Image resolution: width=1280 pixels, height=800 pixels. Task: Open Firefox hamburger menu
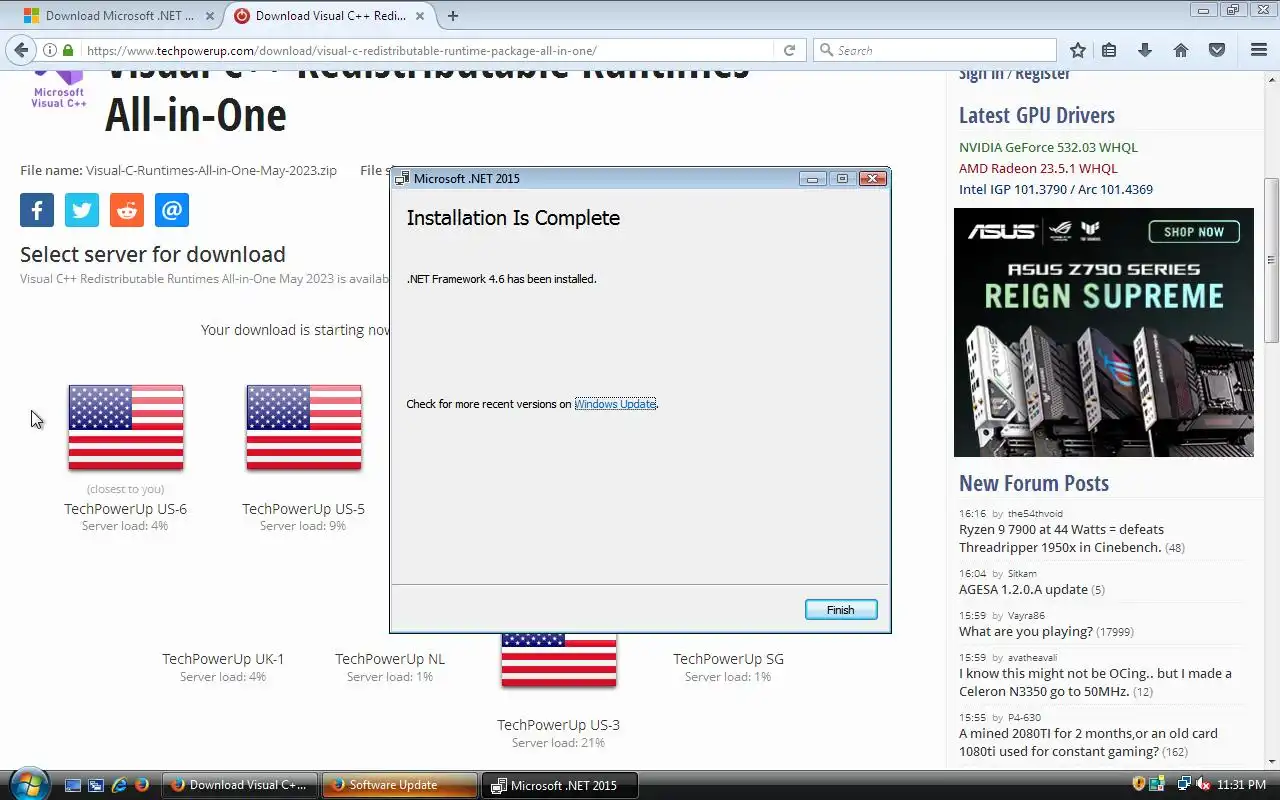[x=1259, y=50]
